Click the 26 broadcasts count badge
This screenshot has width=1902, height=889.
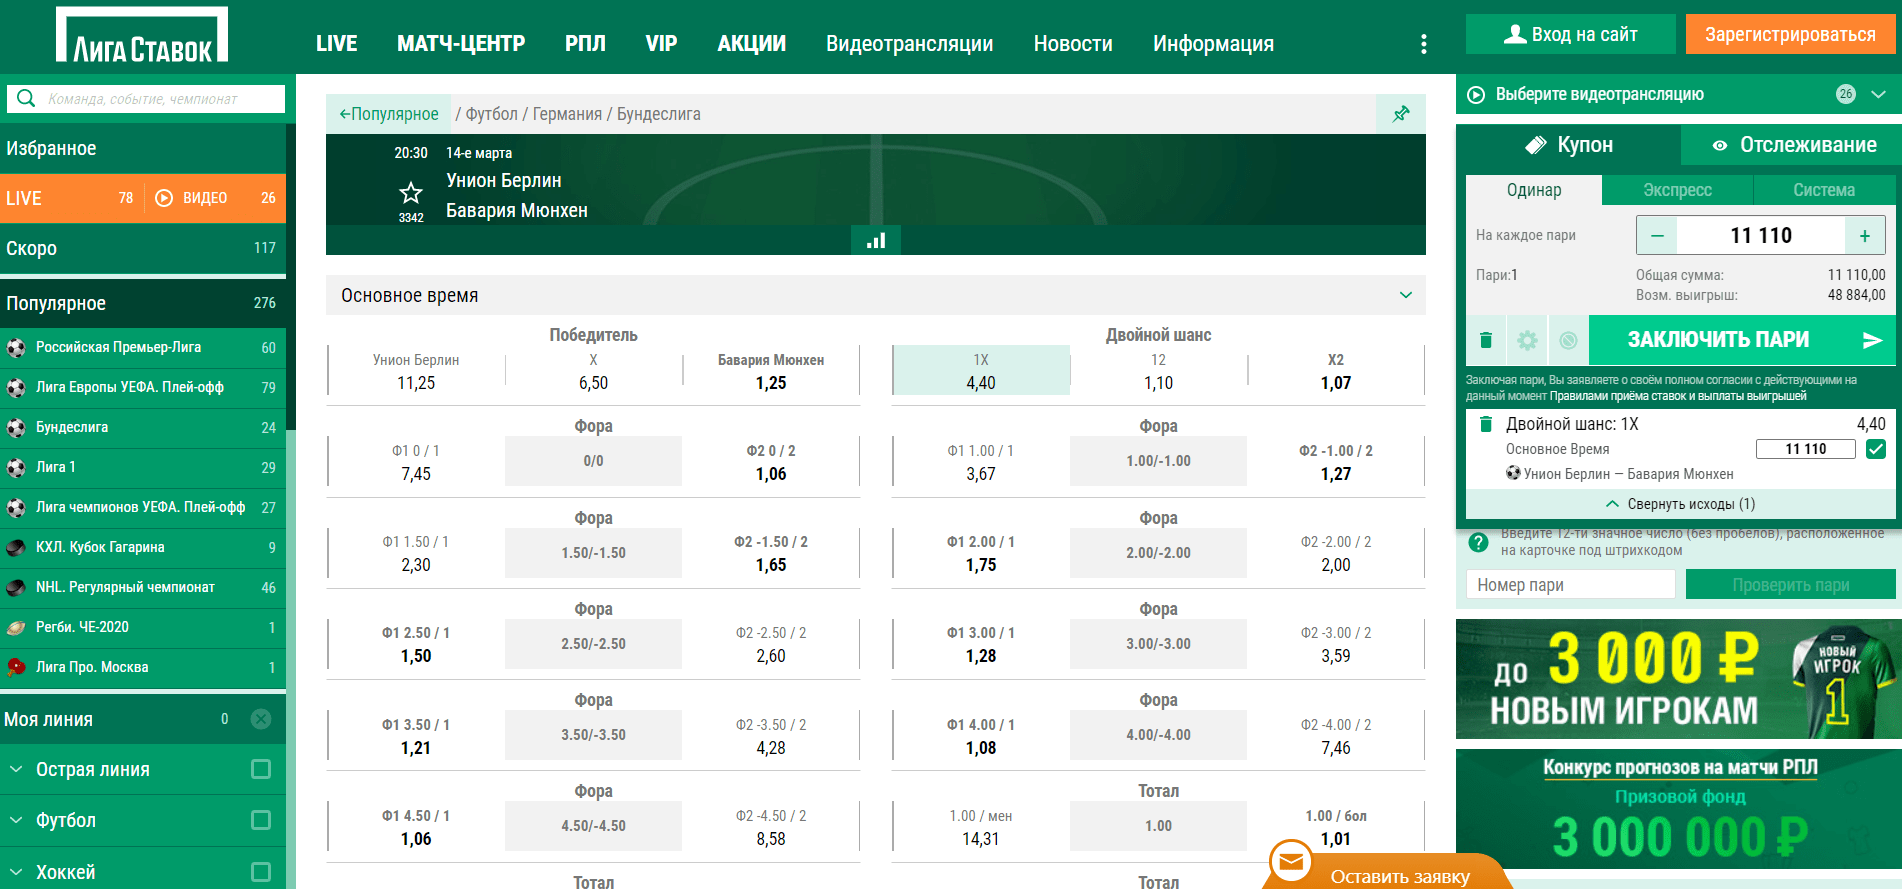(x=1846, y=94)
